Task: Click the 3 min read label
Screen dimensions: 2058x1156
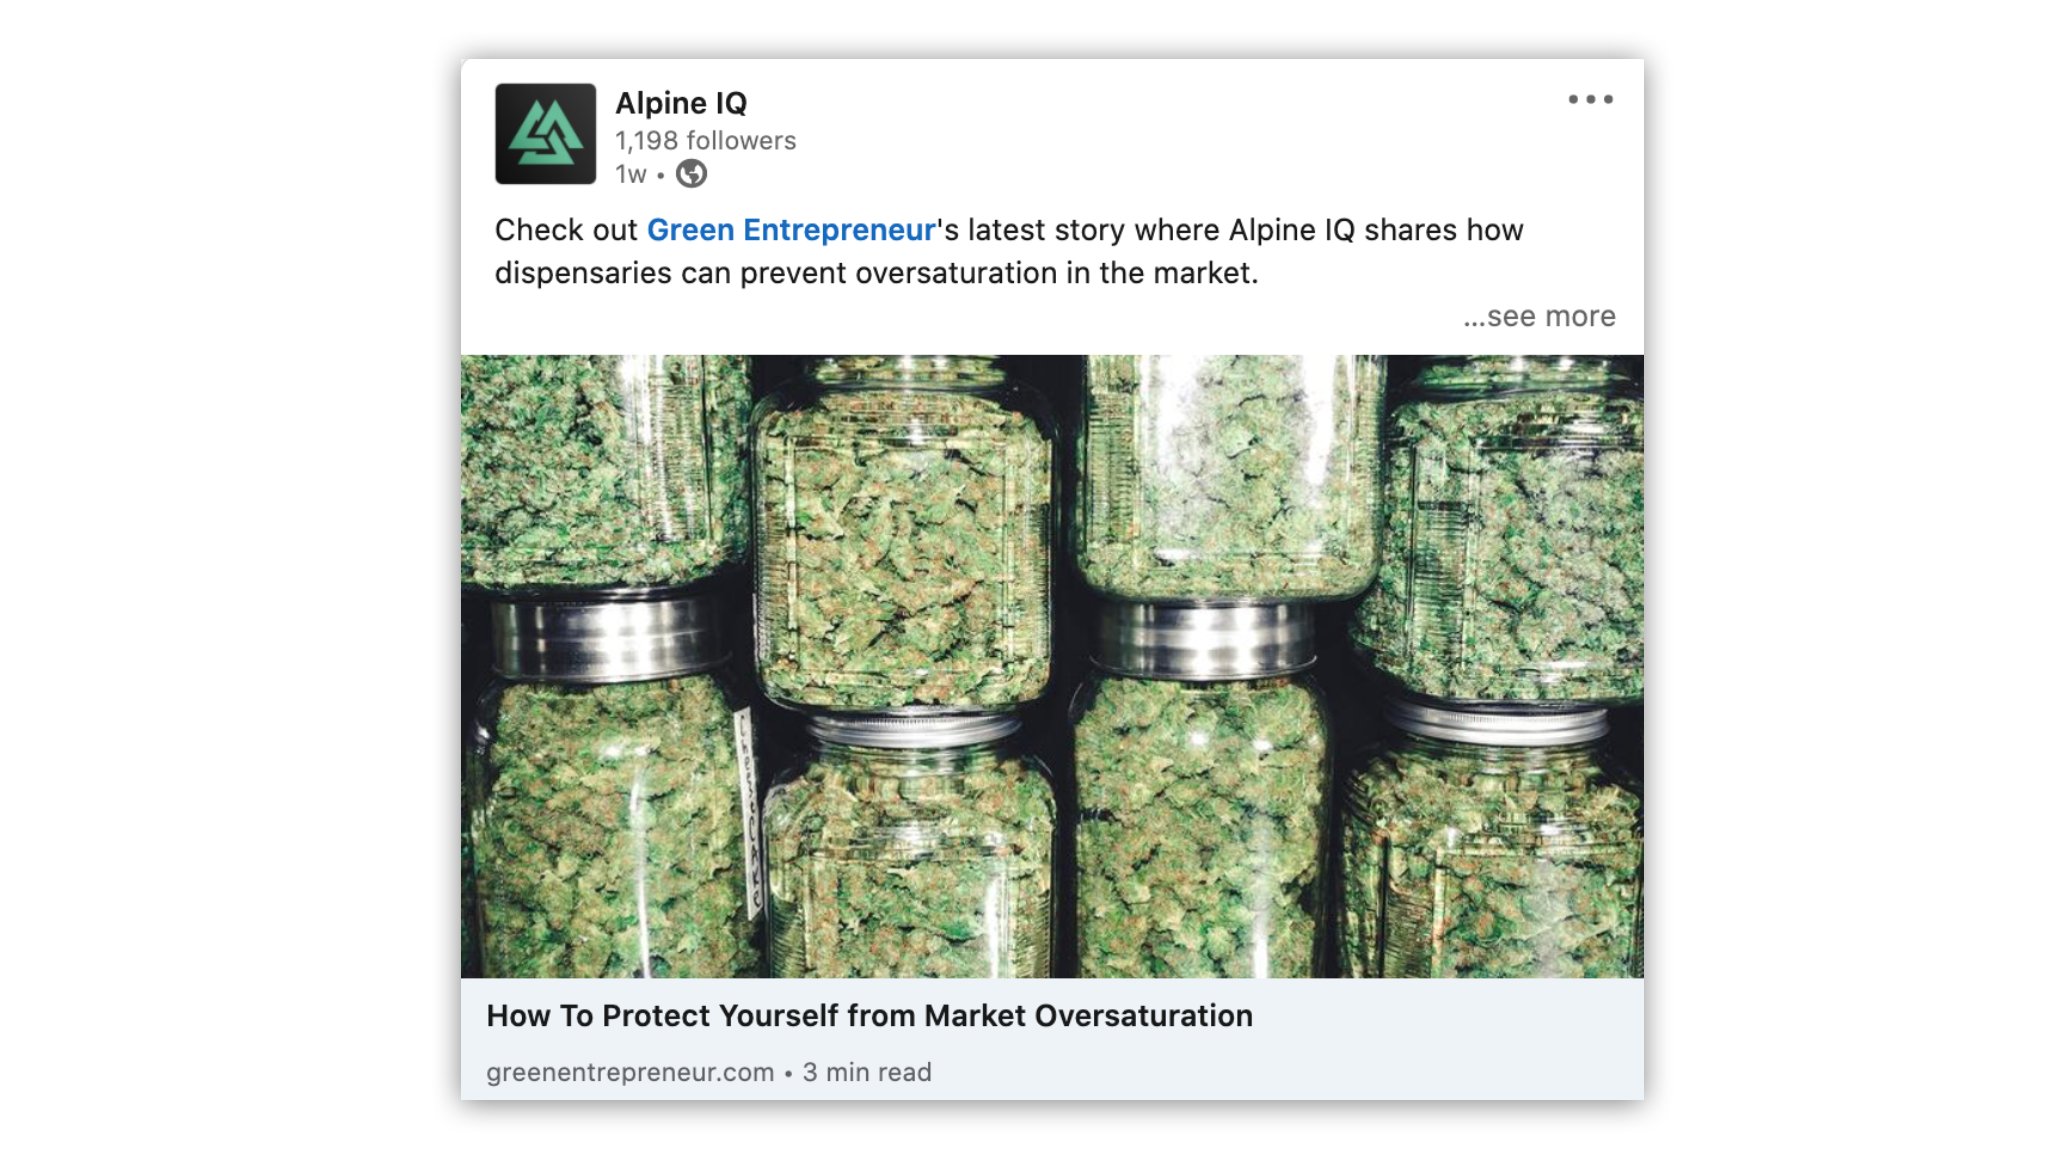Action: click(867, 1072)
